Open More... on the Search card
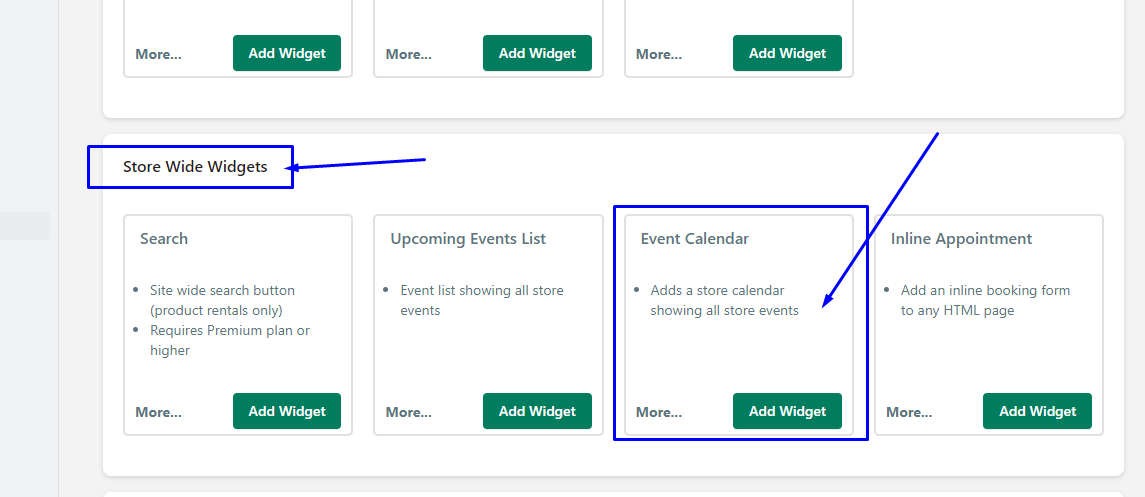Viewport: 1145px width, 497px height. click(x=158, y=412)
